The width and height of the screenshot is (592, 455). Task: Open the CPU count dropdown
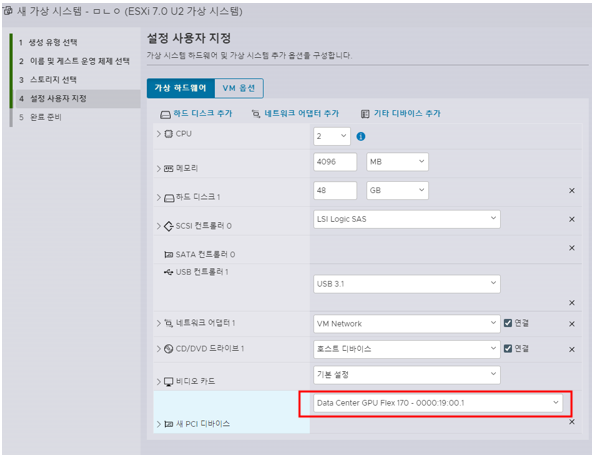pos(332,136)
